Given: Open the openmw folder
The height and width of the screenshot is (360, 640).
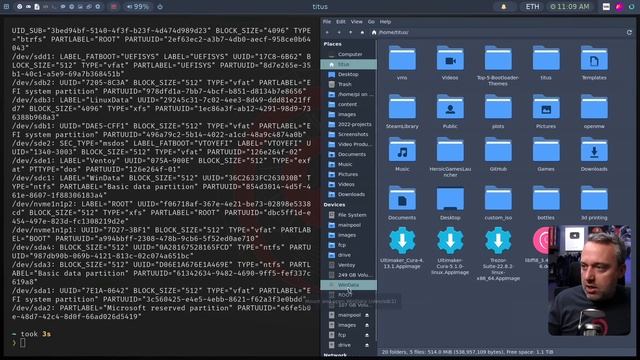Looking at the screenshot, I should pyautogui.click(x=594, y=111).
